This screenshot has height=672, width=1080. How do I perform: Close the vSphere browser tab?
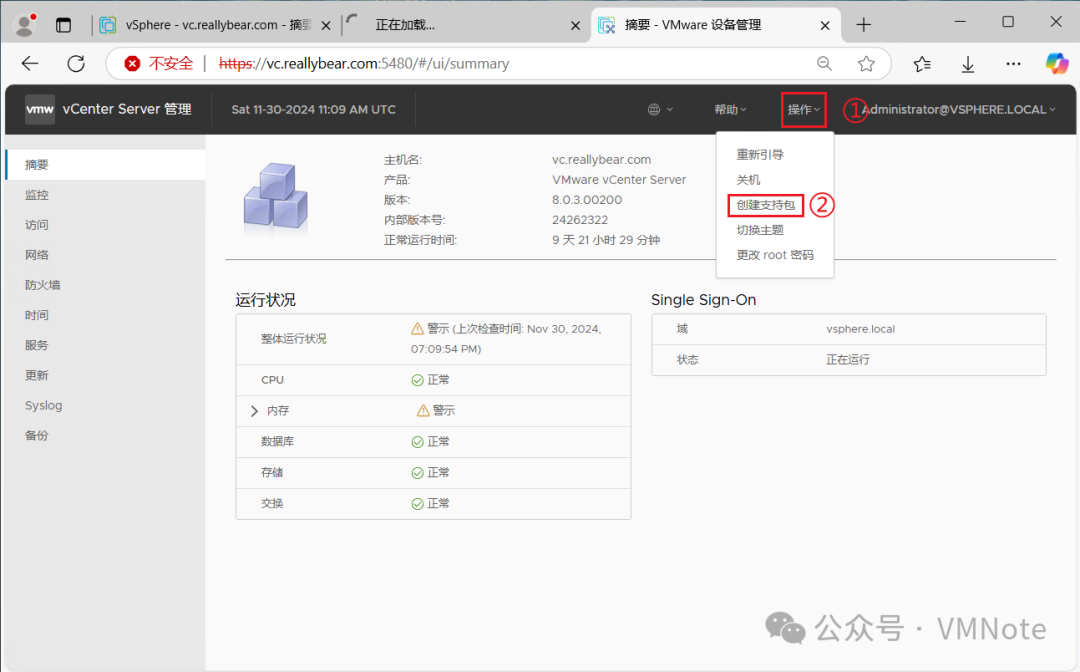(326, 25)
